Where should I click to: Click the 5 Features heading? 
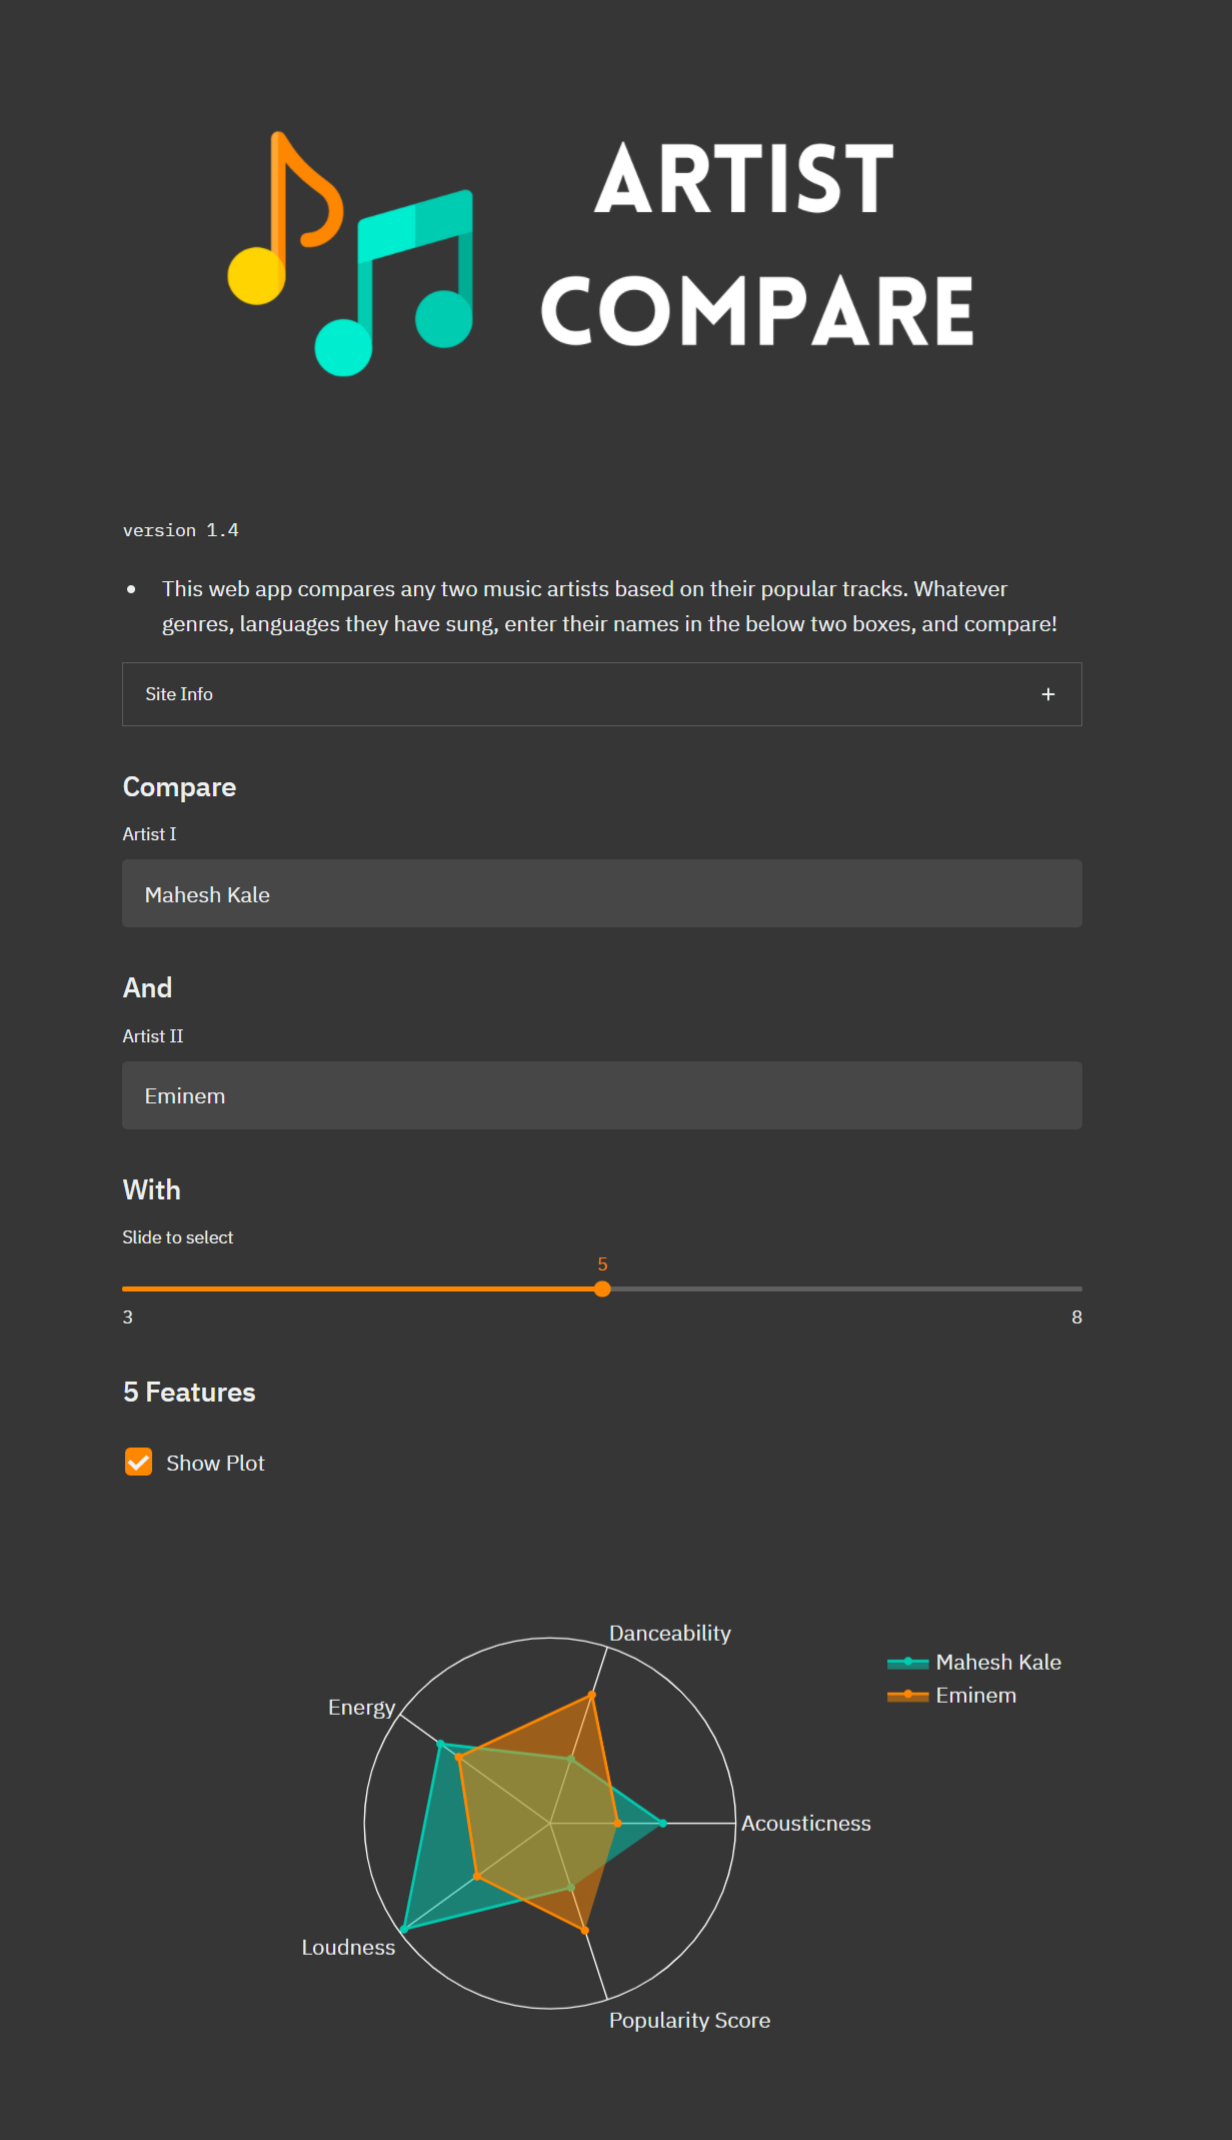189,1392
